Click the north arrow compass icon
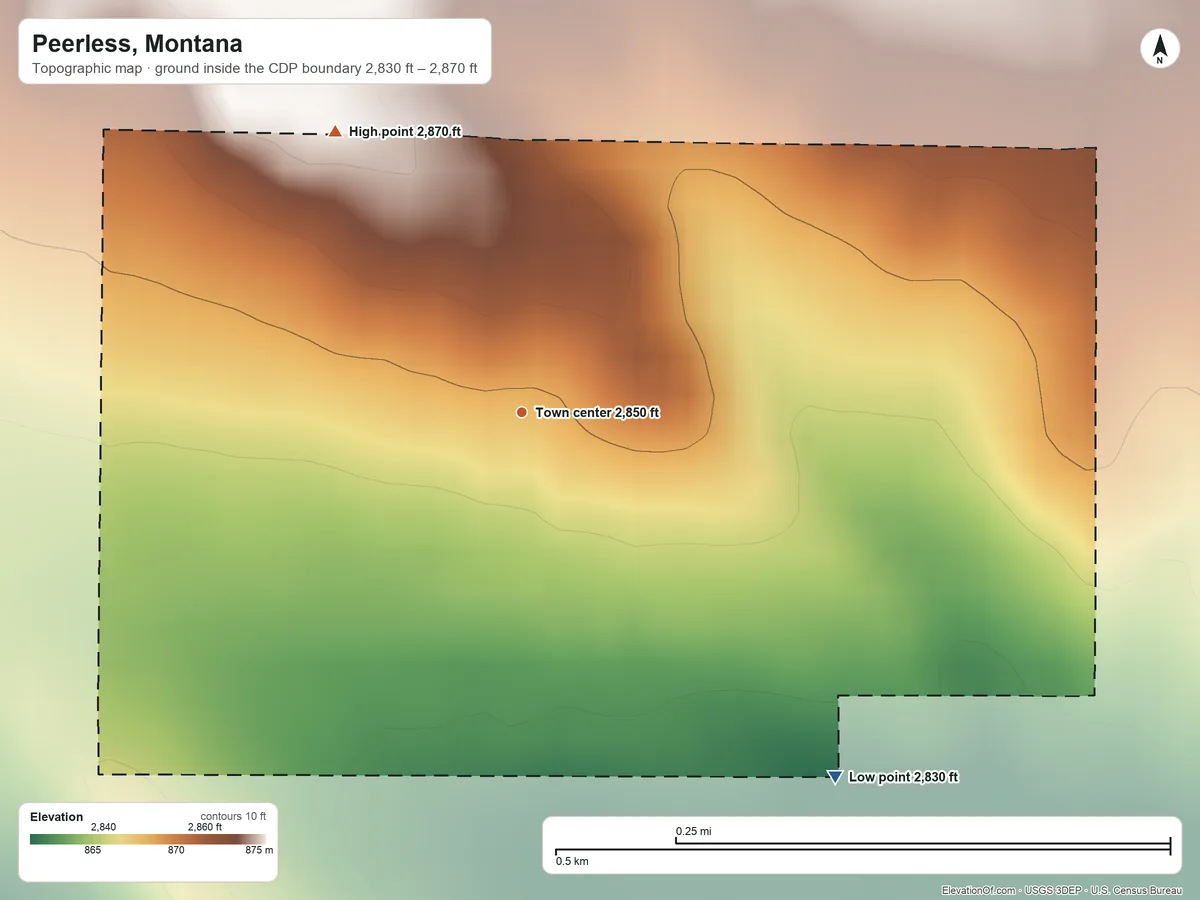 tap(1159, 49)
